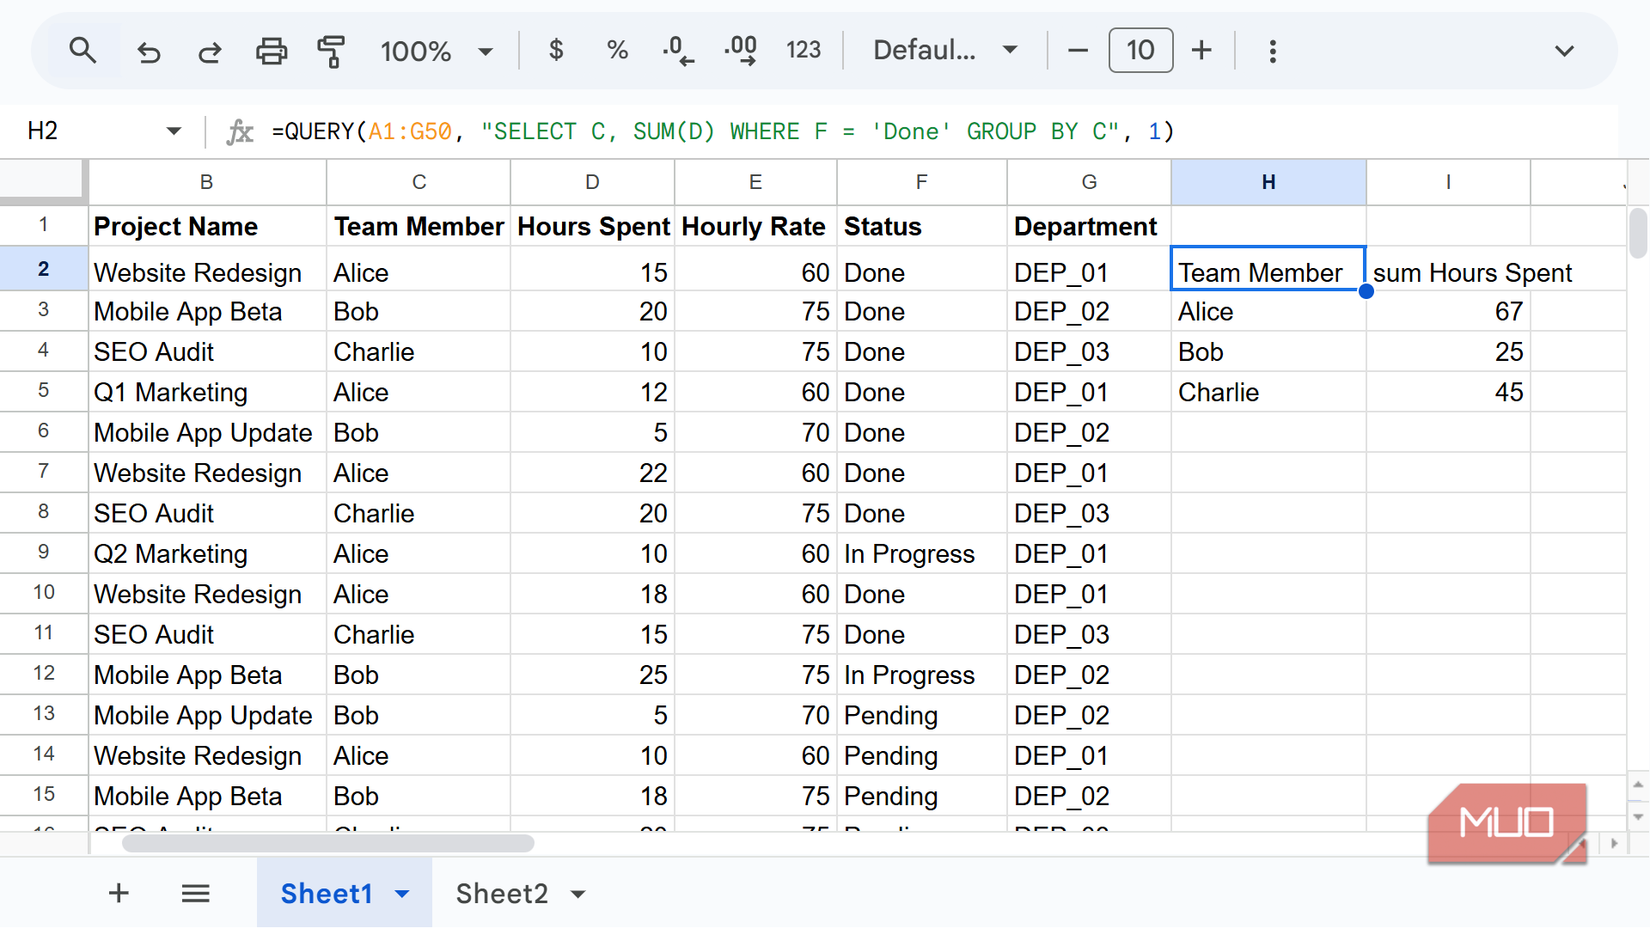Viewport: 1650px width, 928px height.
Task: Print the spreadsheet
Action: (271, 51)
